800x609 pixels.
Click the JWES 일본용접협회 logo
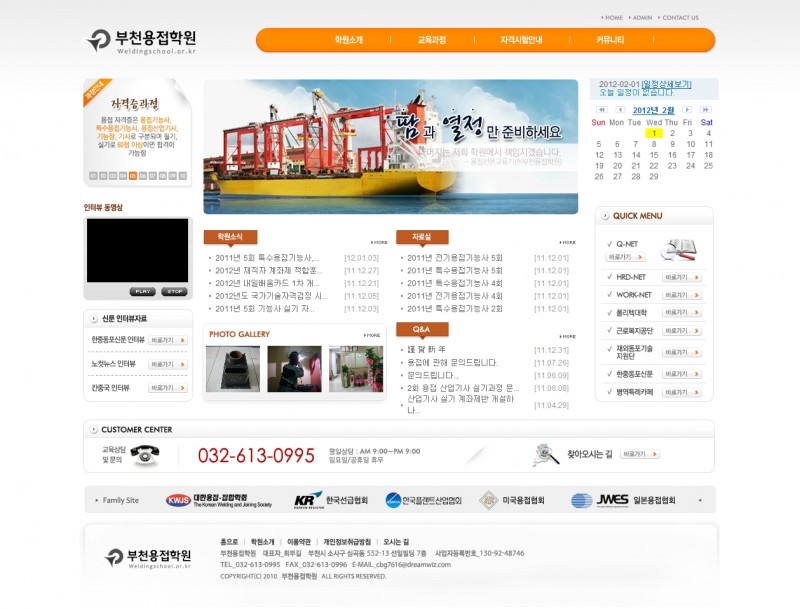click(x=623, y=500)
